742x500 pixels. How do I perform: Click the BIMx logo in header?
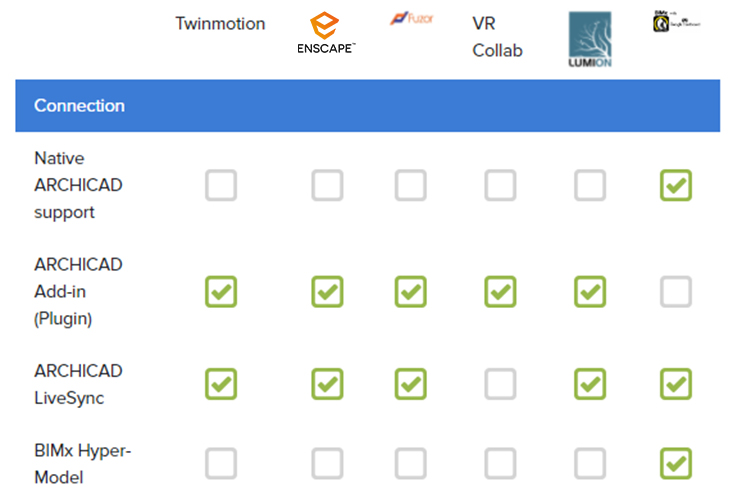[x=676, y=21]
